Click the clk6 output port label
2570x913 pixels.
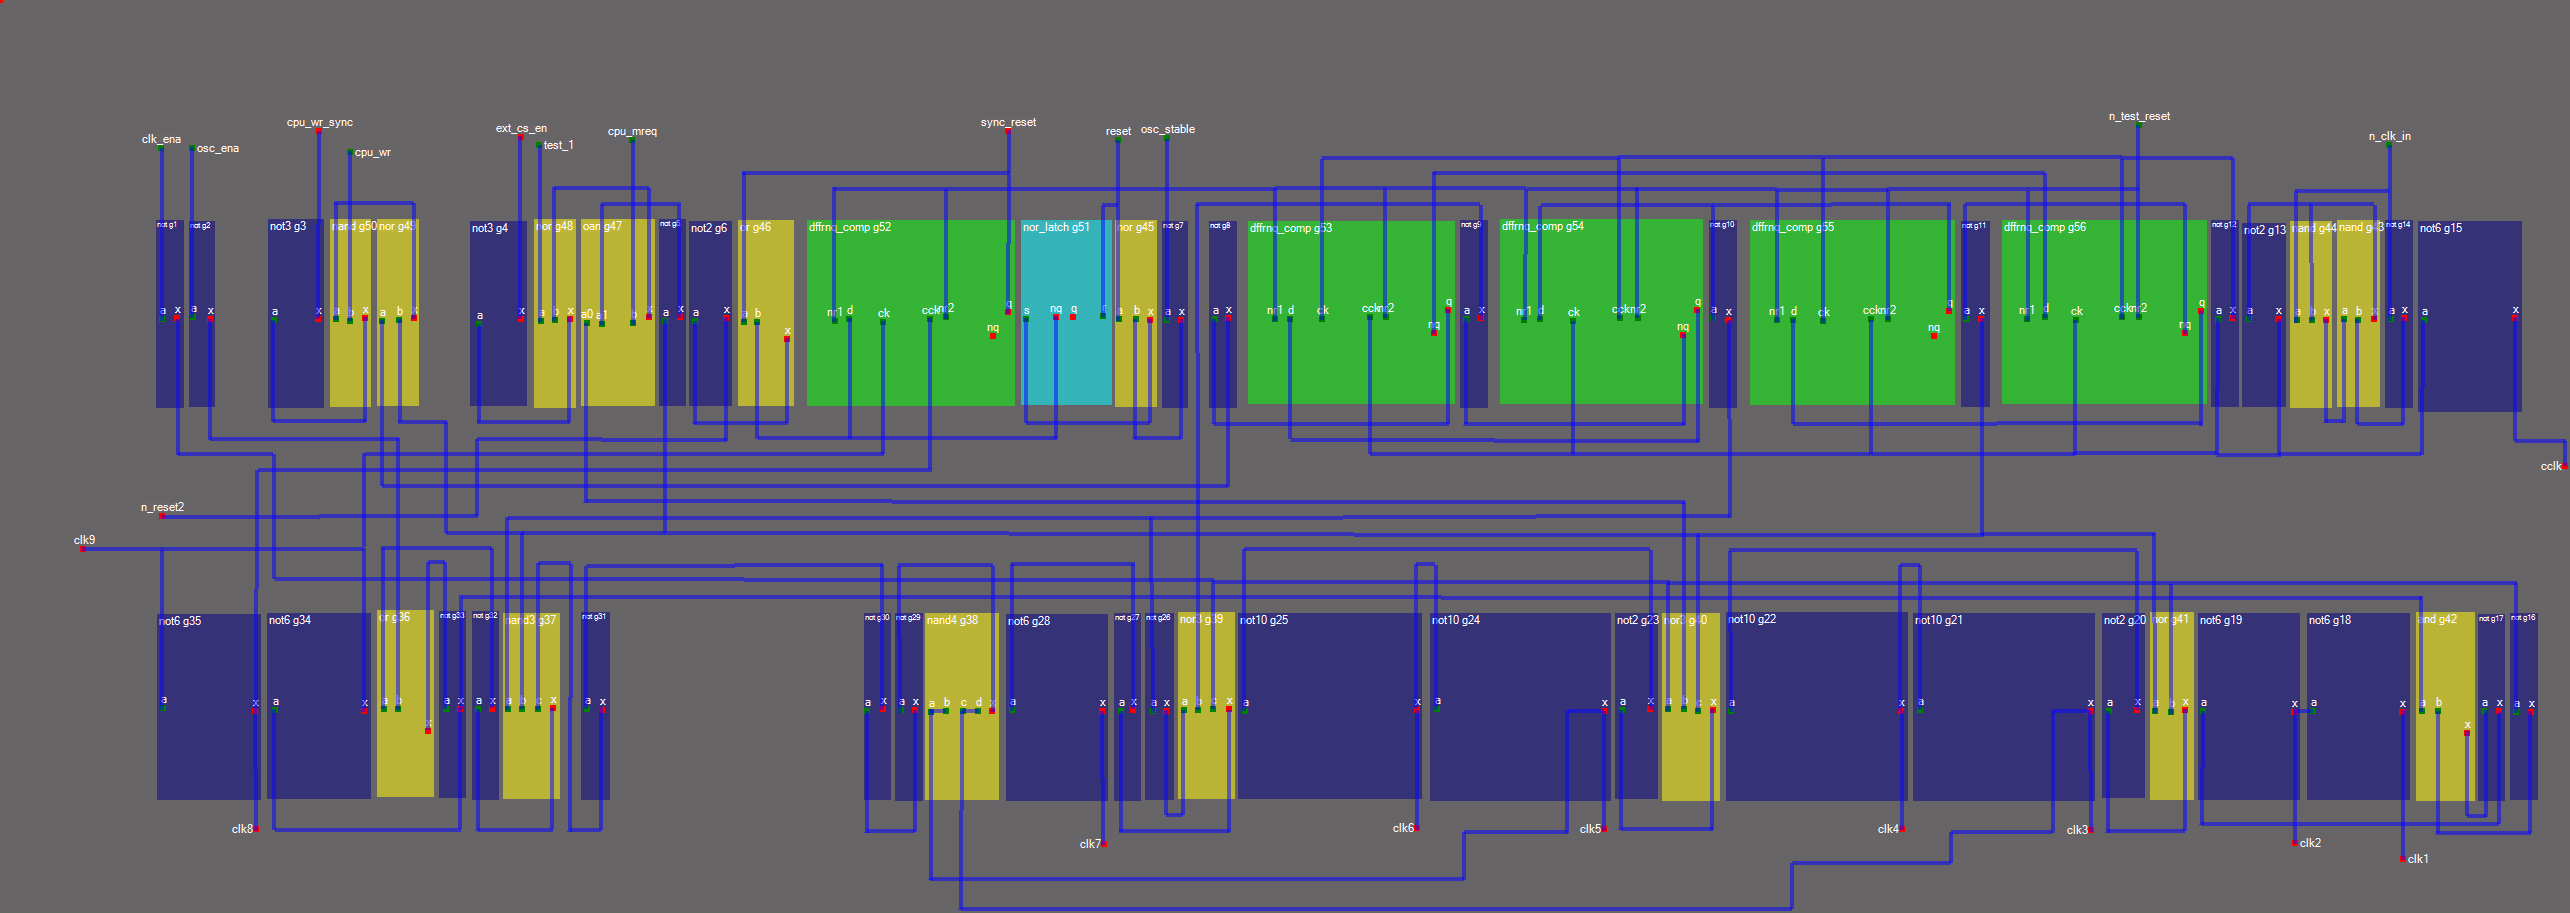coord(1403,828)
